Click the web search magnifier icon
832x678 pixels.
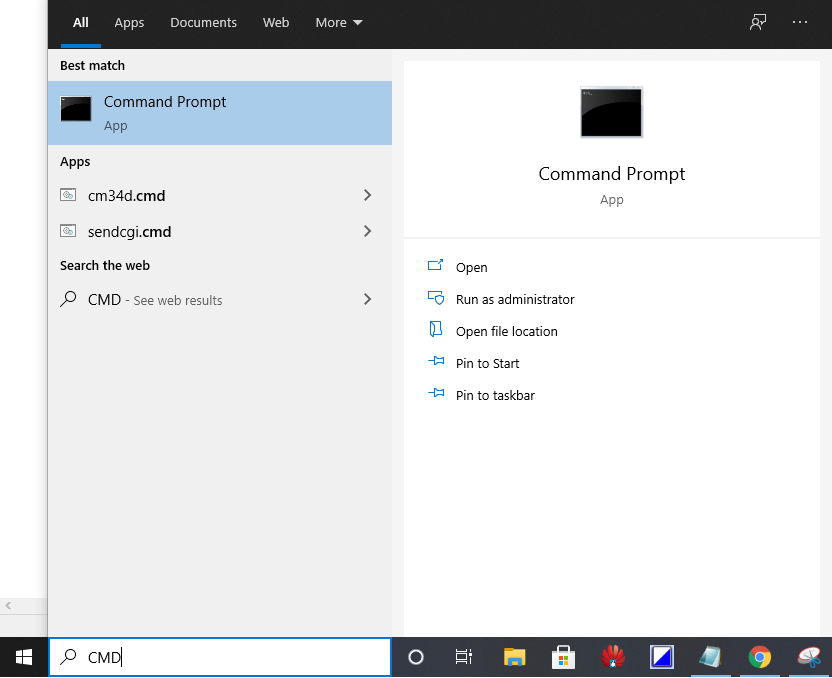coord(68,299)
